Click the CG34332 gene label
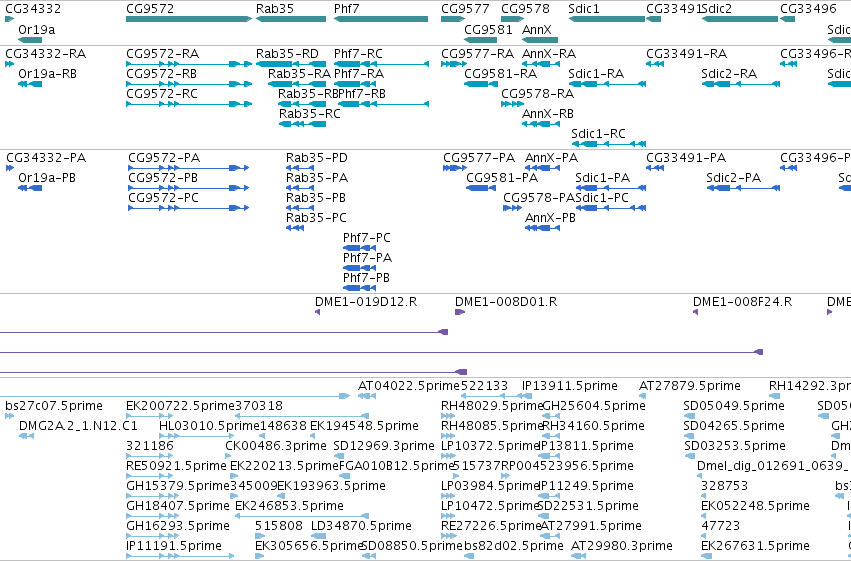This screenshot has width=851, height=561. pos(33,9)
